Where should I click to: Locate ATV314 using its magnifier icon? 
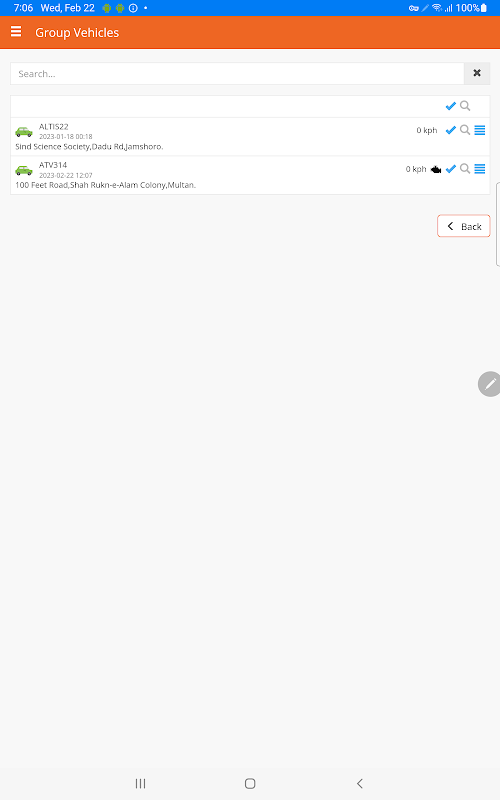pyautogui.click(x=465, y=169)
